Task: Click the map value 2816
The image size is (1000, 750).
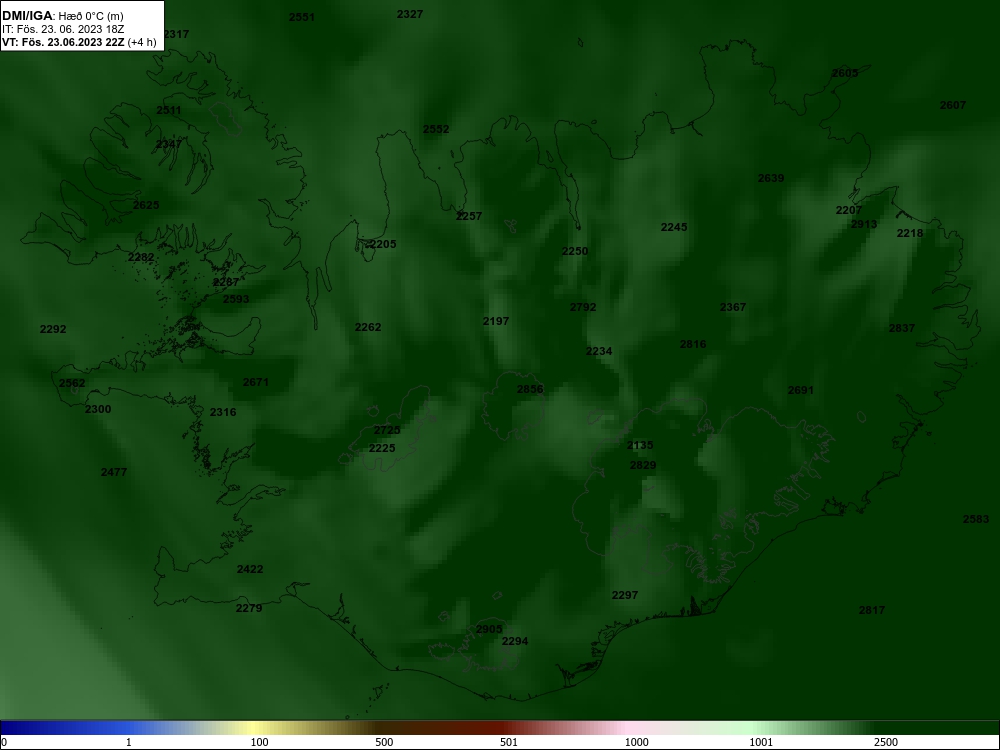Action: click(x=693, y=344)
